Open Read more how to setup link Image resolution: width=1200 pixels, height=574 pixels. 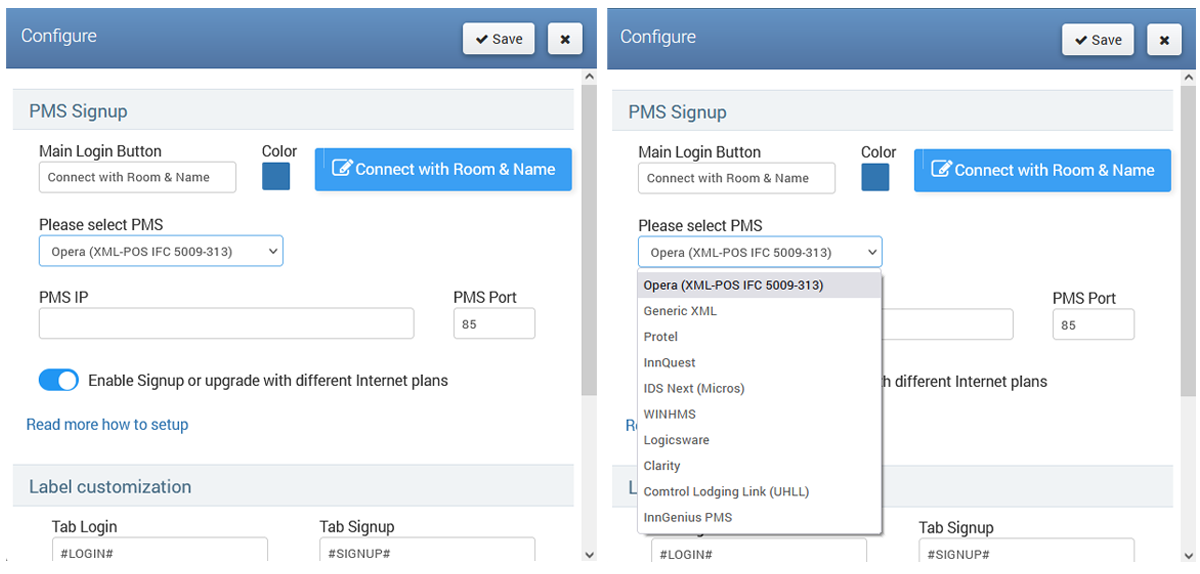tap(107, 425)
